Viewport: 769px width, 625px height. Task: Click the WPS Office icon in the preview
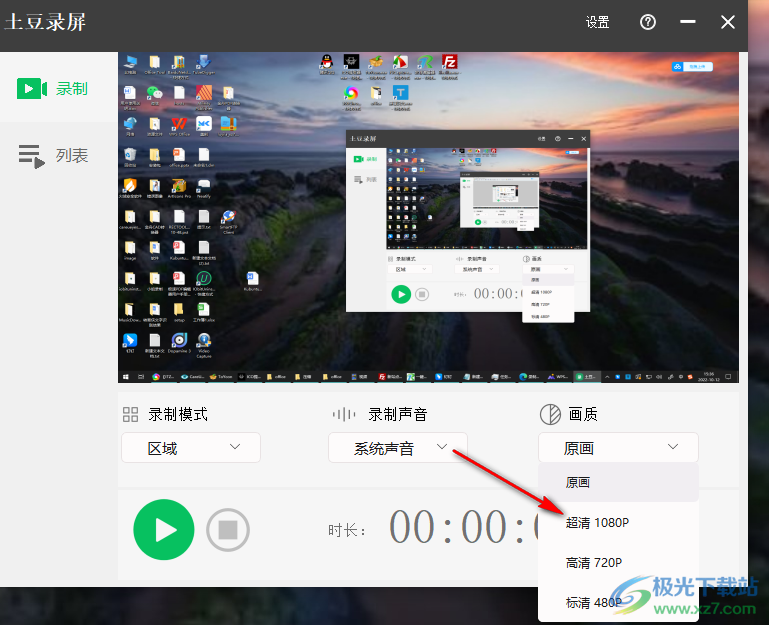pos(179,124)
